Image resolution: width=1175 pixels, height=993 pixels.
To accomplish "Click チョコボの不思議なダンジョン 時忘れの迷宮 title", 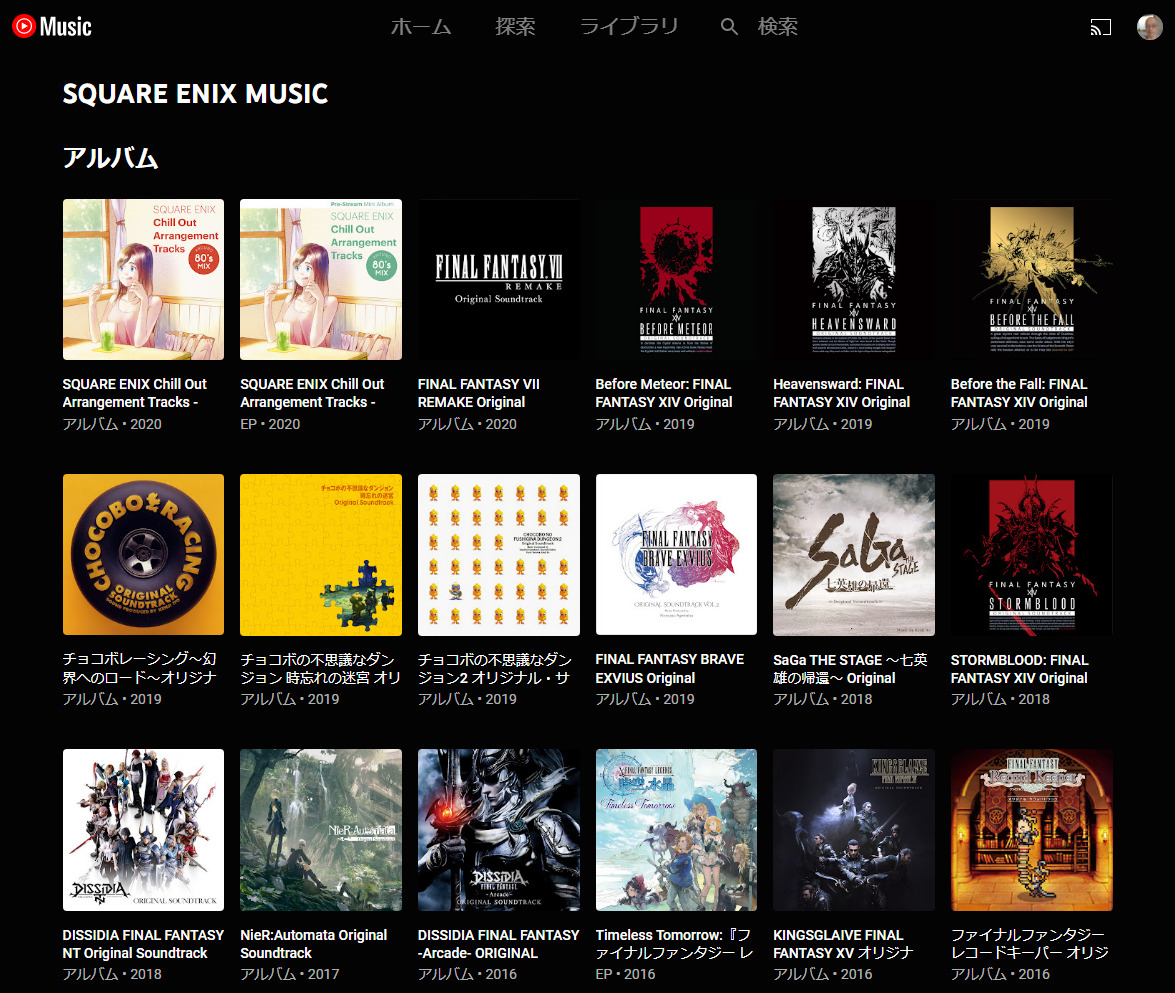I will (321, 668).
